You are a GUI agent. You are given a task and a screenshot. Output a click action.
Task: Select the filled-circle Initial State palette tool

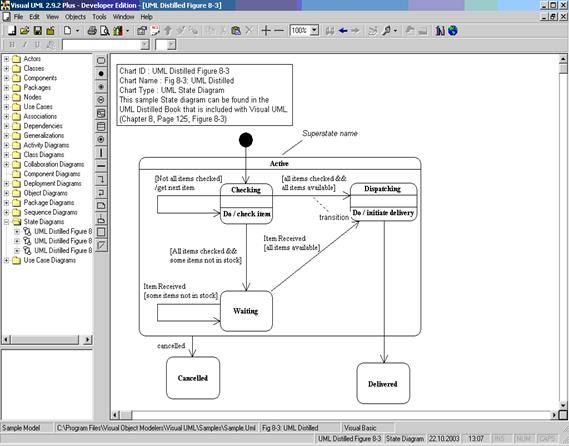click(x=101, y=74)
